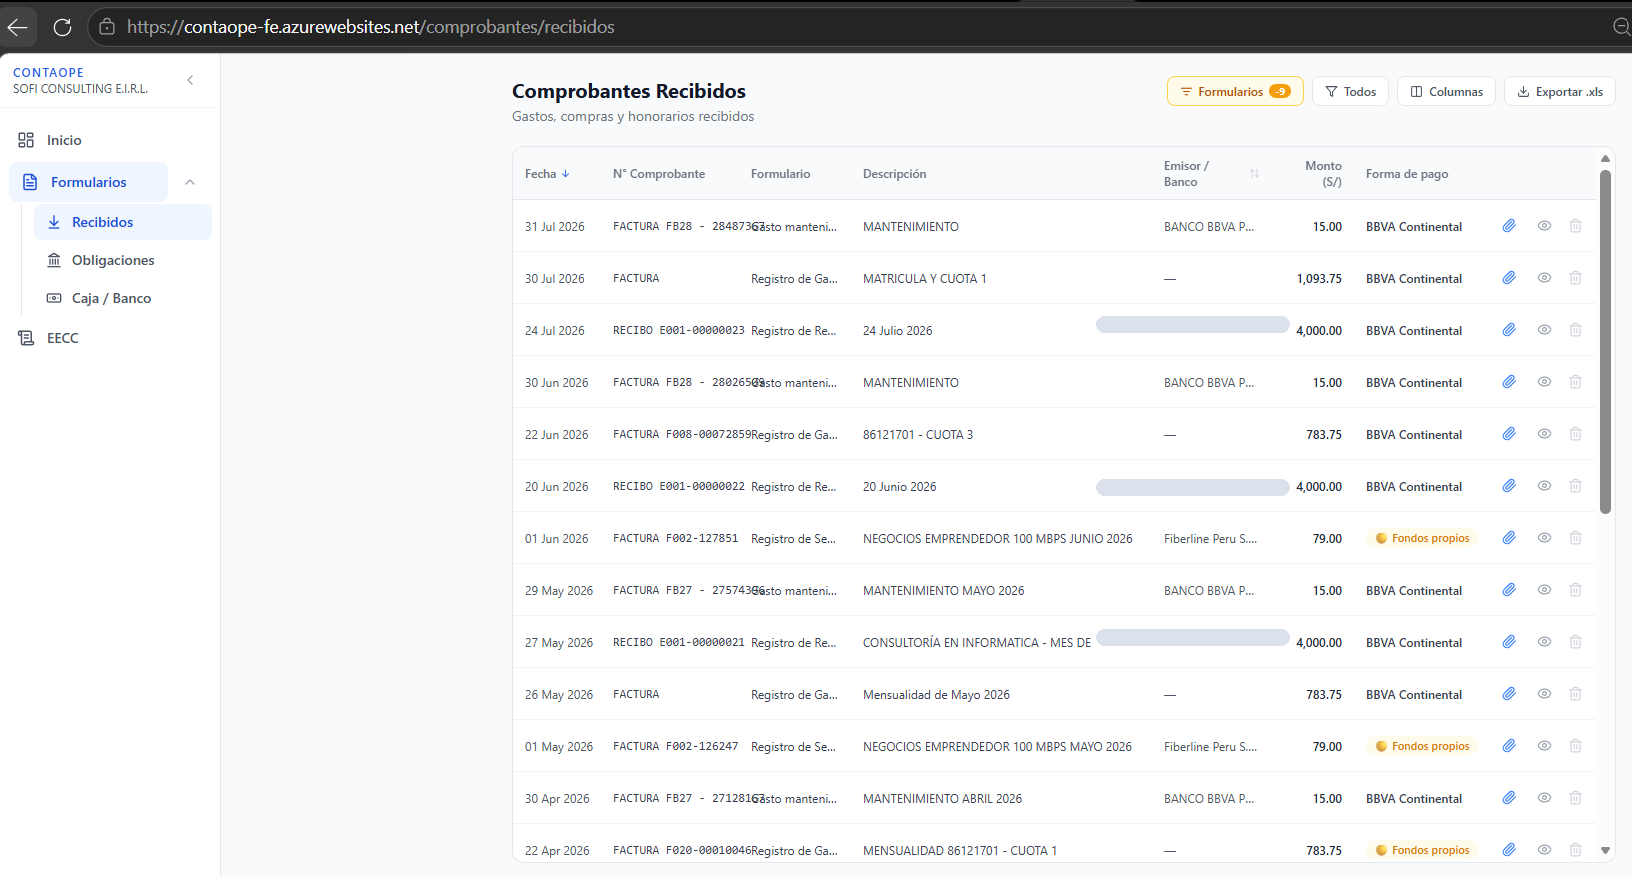Collapse the Formularios submenu chevron
Image resolution: width=1632 pixels, height=877 pixels.
point(190,182)
